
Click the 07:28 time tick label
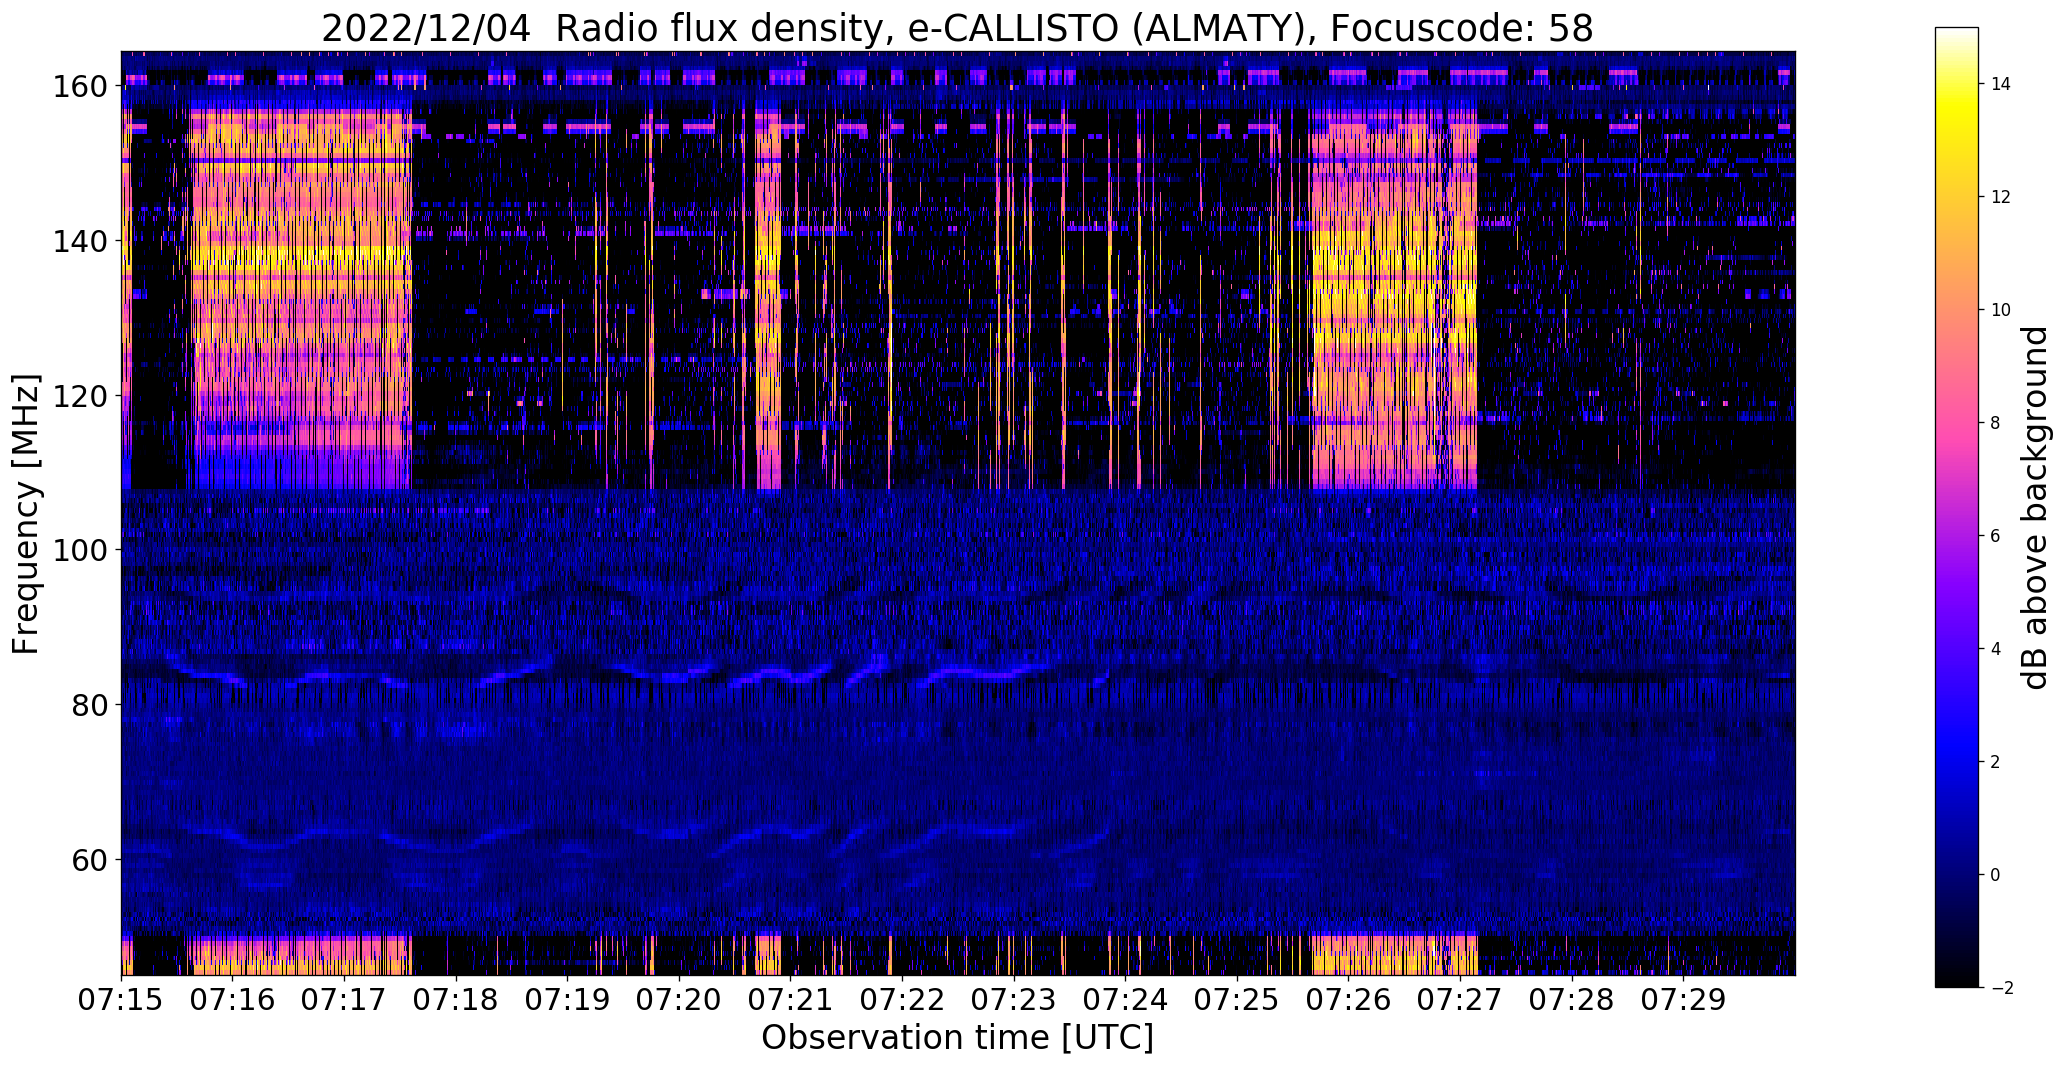[x=1572, y=998]
